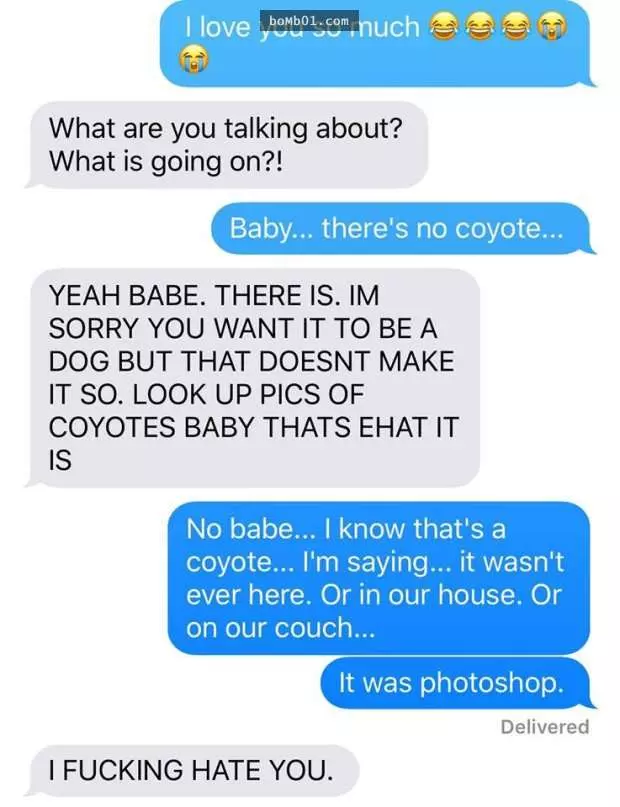Screen dimensions: 620x807
Task: Click 'on our couch...' text in blue bubble
Action: point(280,628)
